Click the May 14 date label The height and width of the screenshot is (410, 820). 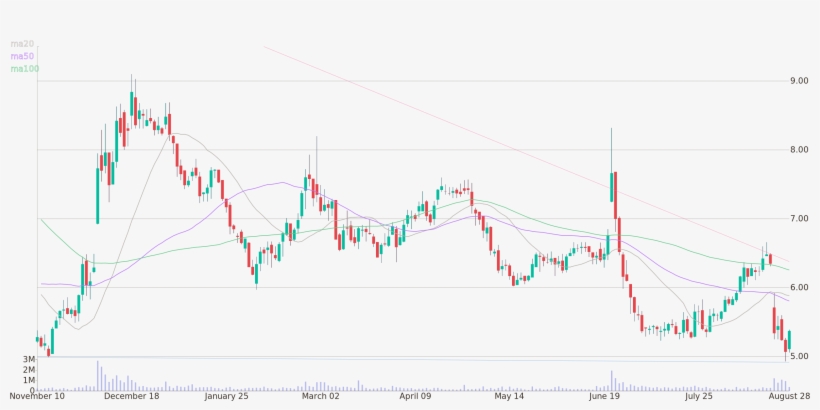coord(510,397)
